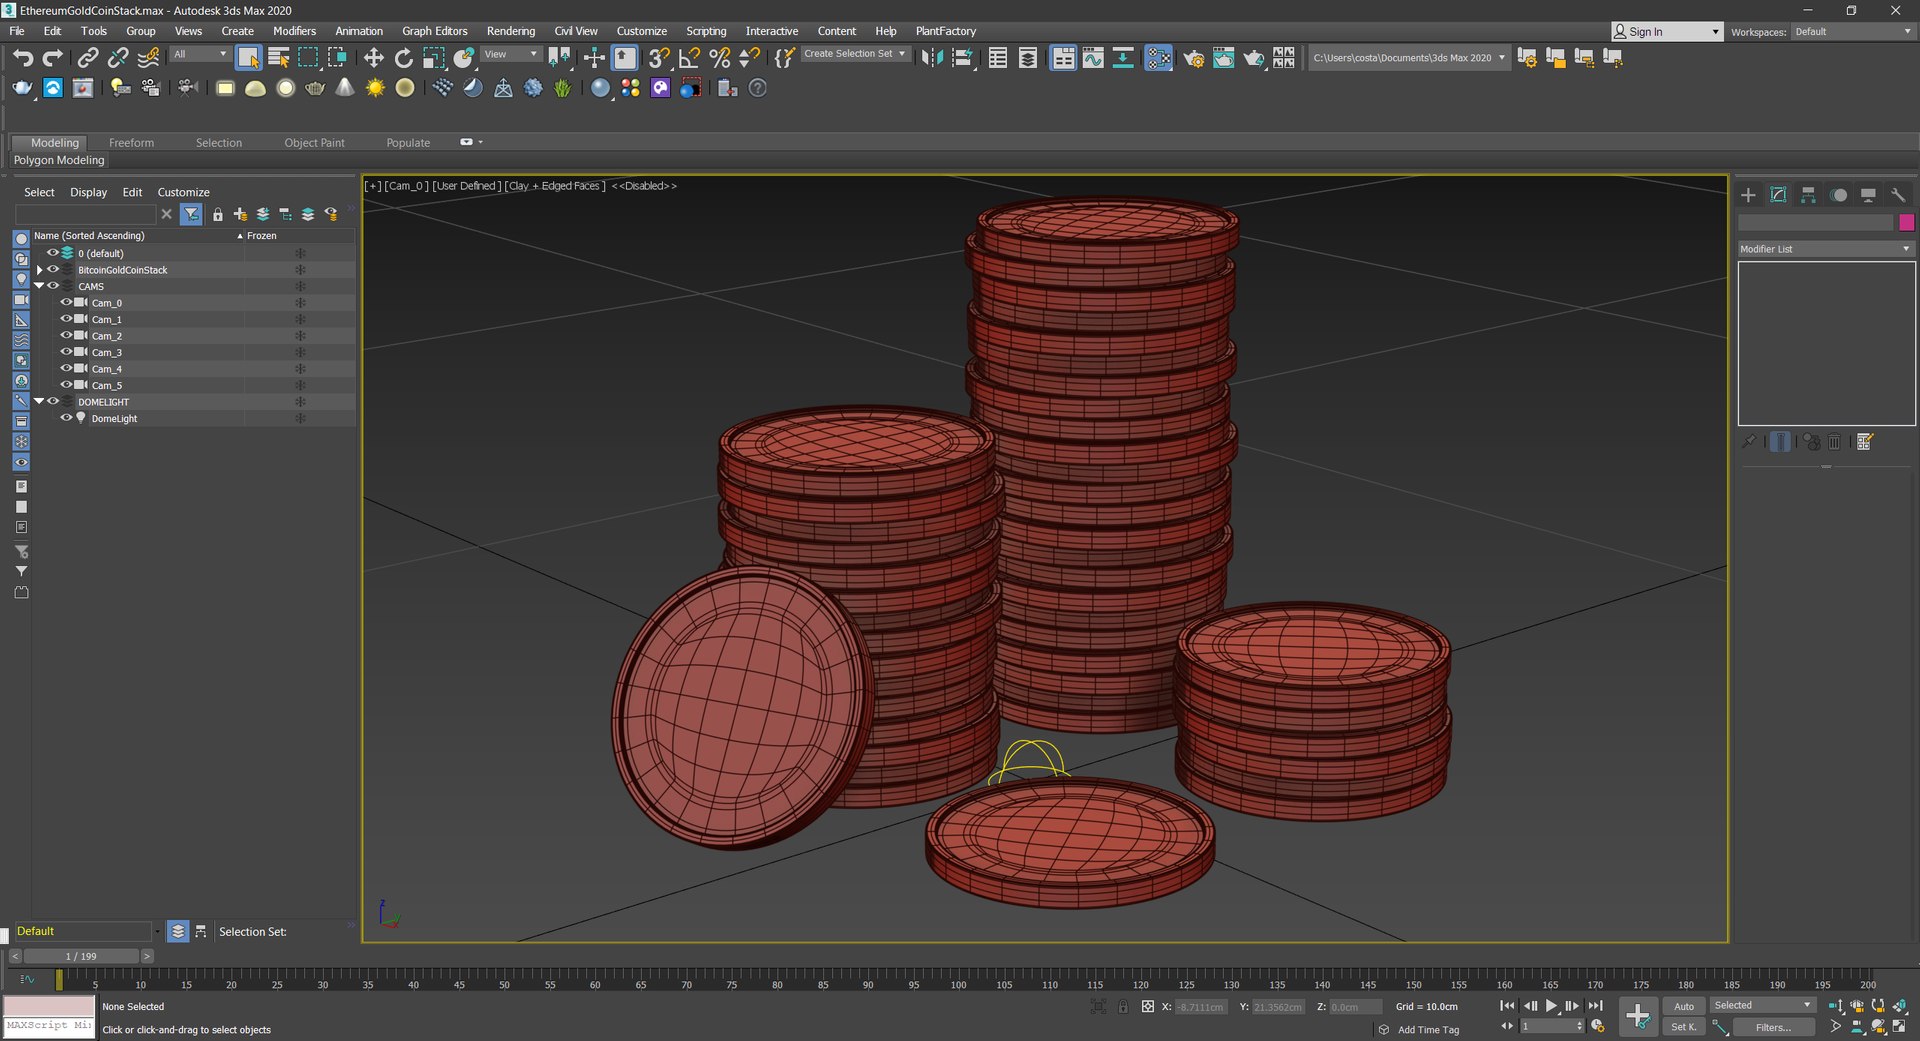Click the sun light icon in toolbar
The height and width of the screenshot is (1041, 1920).
click(x=375, y=88)
